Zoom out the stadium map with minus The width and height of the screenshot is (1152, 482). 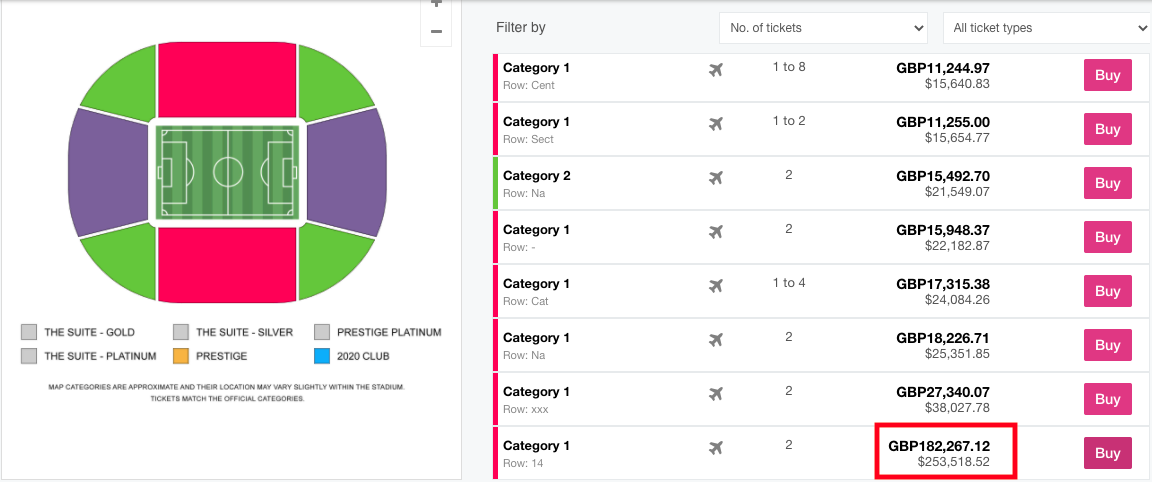coord(436,31)
